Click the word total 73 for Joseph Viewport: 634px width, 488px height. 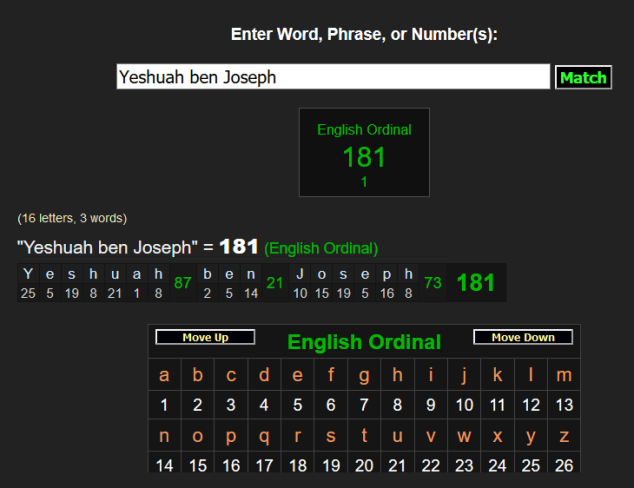pos(433,283)
